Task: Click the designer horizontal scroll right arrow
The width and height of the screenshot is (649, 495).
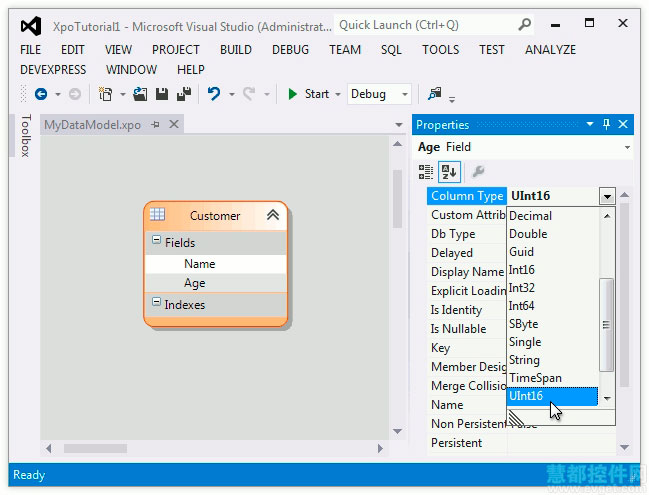Action: coord(380,448)
